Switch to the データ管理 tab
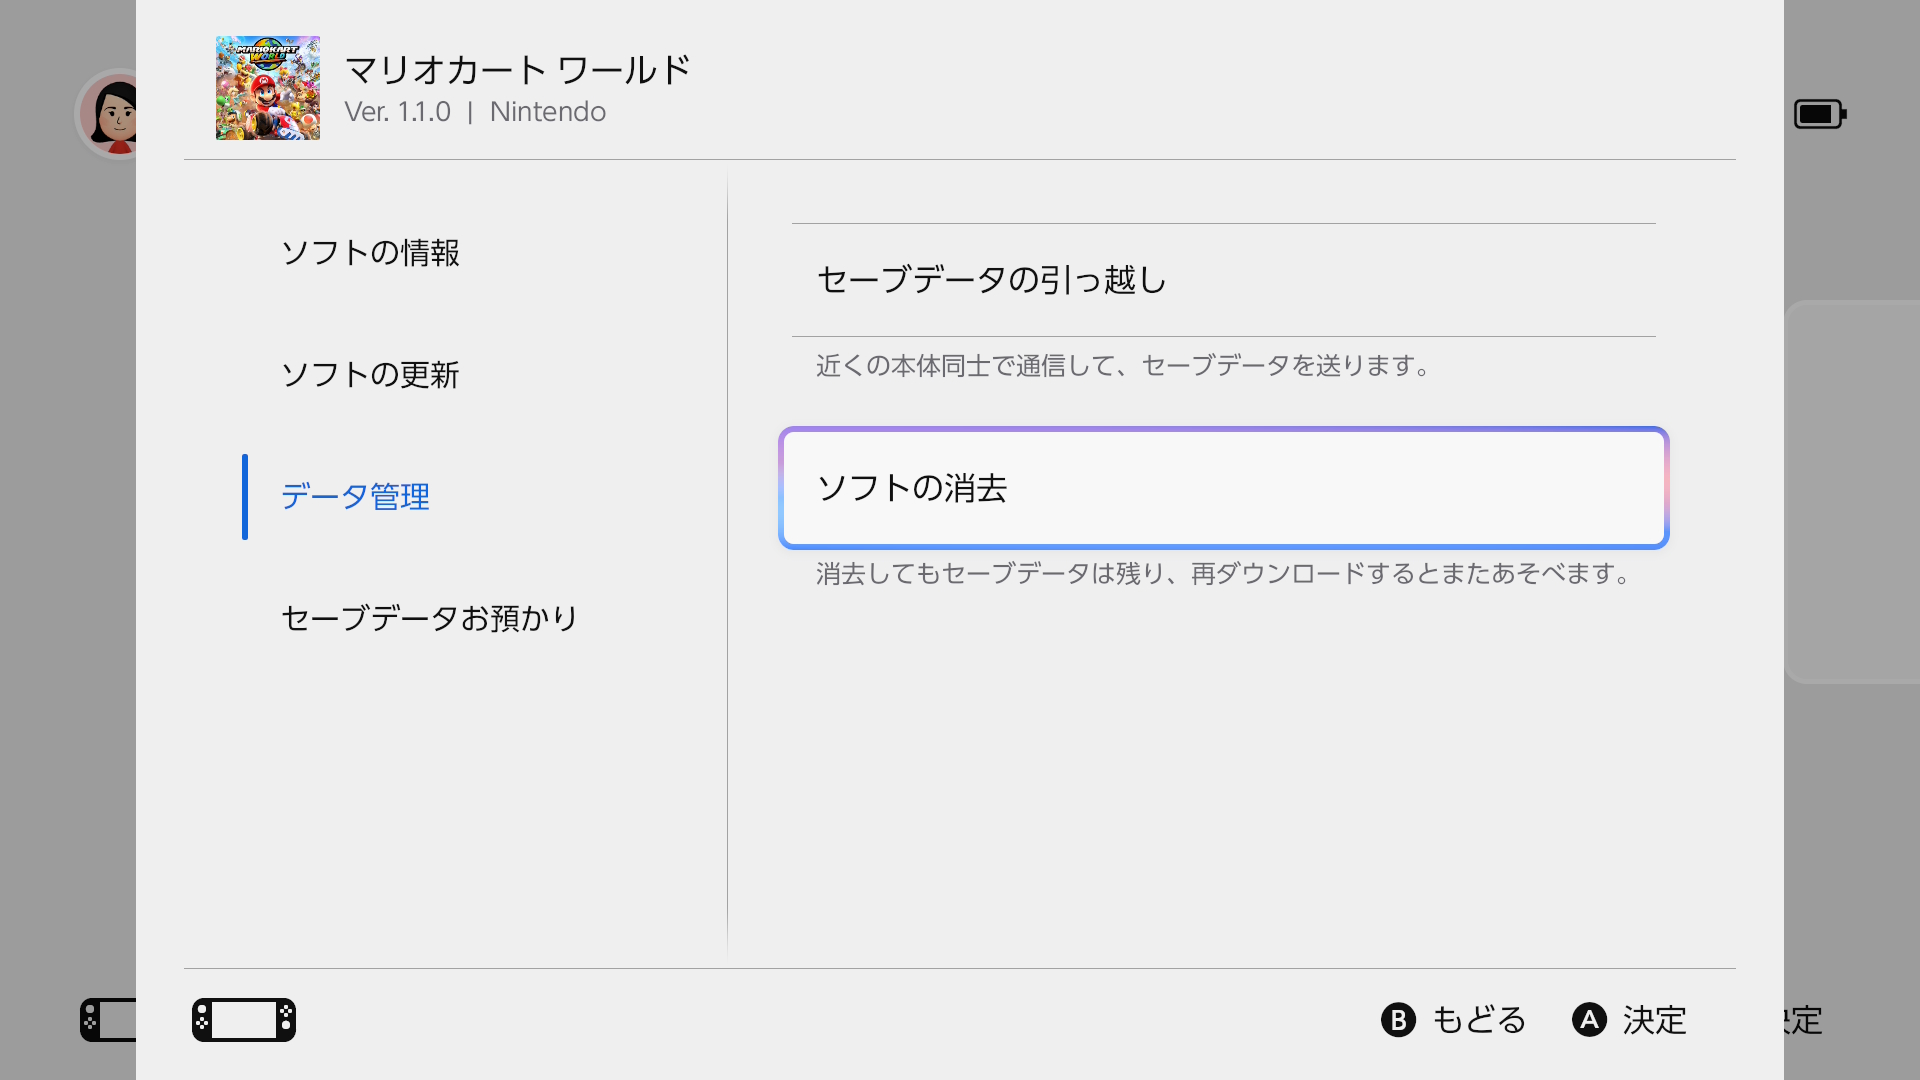 [x=355, y=497]
